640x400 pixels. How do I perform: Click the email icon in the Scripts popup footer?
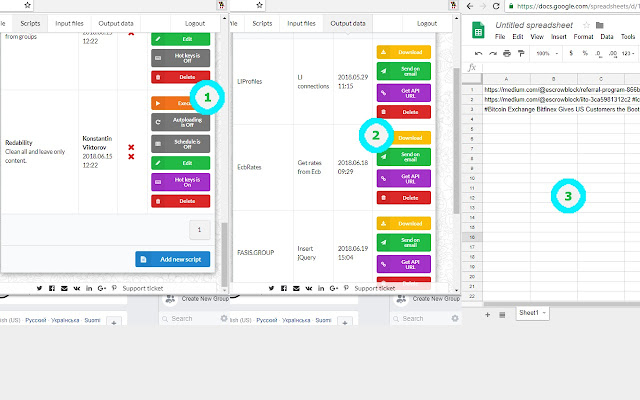point(64,288)
